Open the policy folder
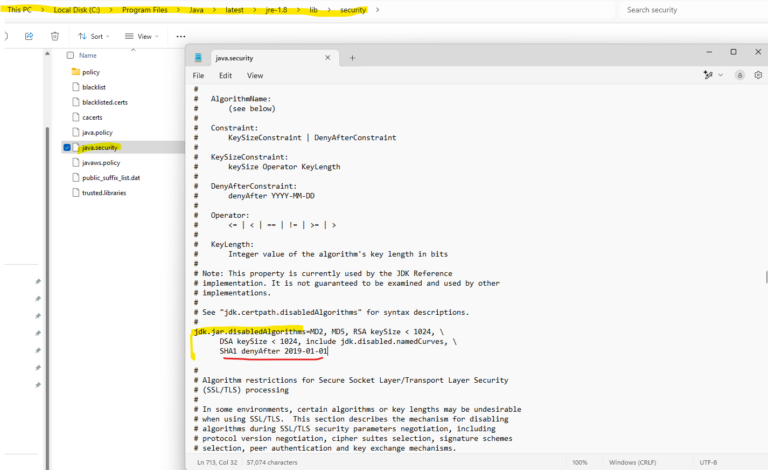Image resolution: width=768 pixels, height=470 pixels. point(90,72)
